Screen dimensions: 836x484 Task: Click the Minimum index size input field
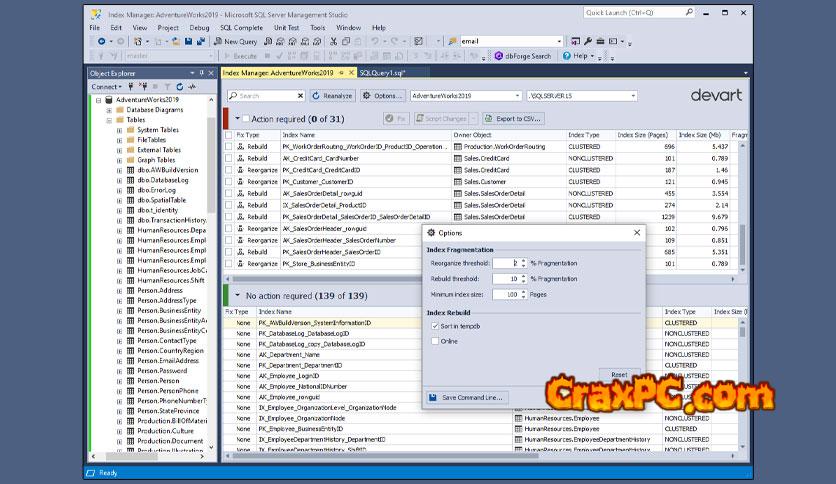tap(505, 295)
